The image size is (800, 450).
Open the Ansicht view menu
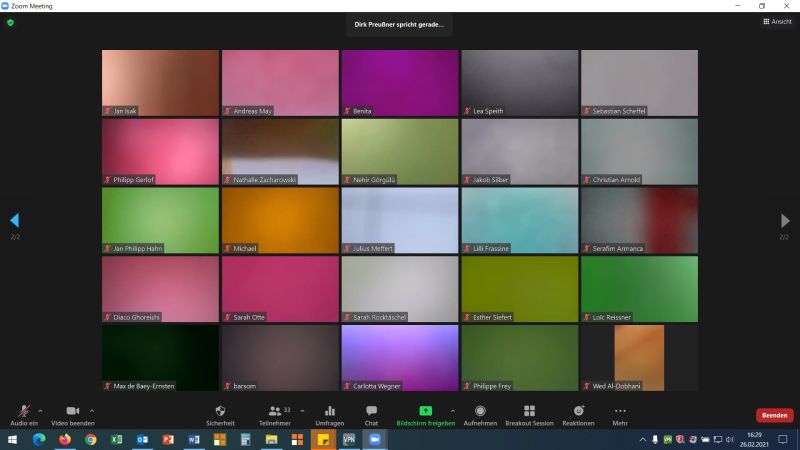pos(776,21)
